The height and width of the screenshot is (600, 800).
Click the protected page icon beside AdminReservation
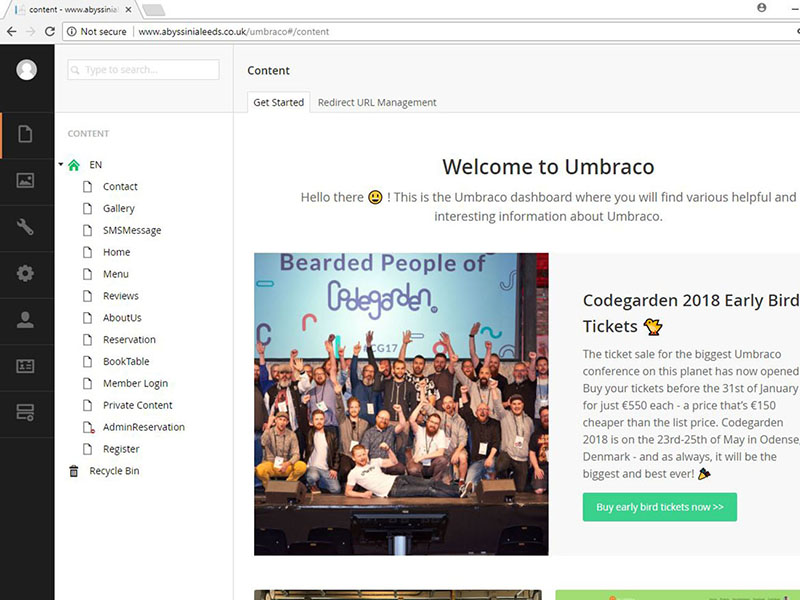89,428
